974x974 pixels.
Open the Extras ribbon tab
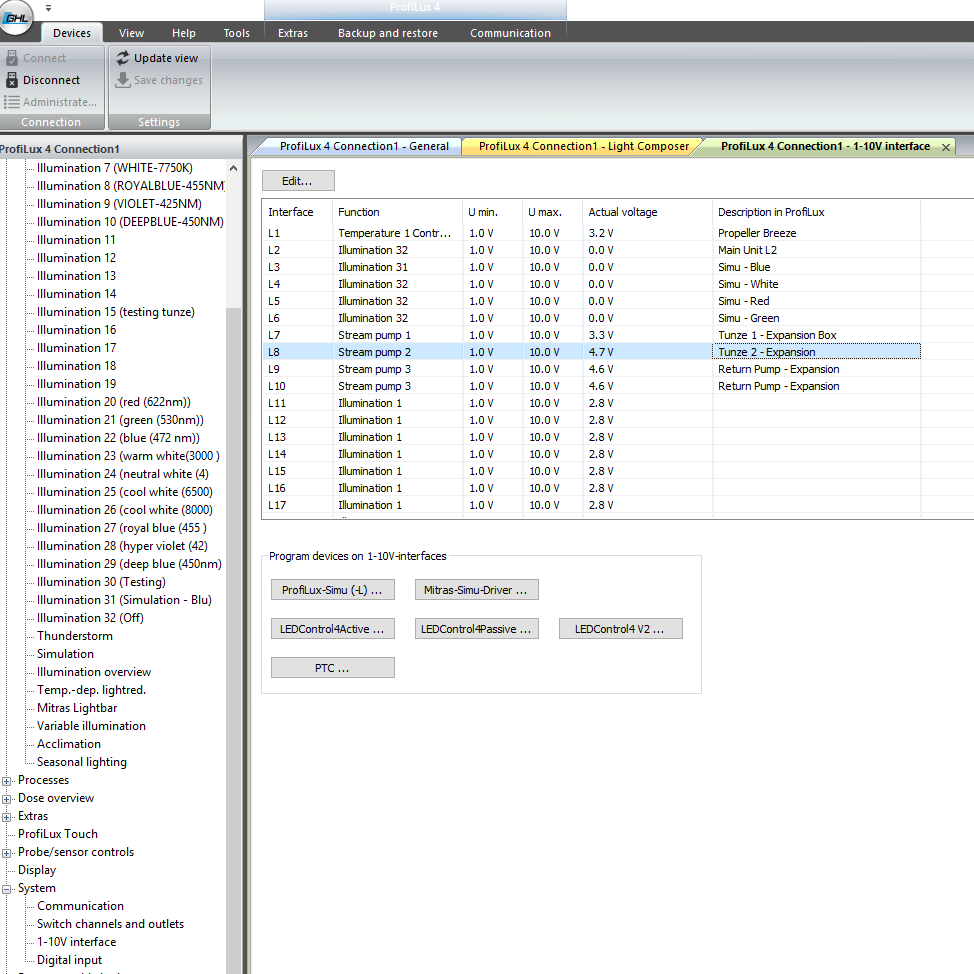(293, 33)
